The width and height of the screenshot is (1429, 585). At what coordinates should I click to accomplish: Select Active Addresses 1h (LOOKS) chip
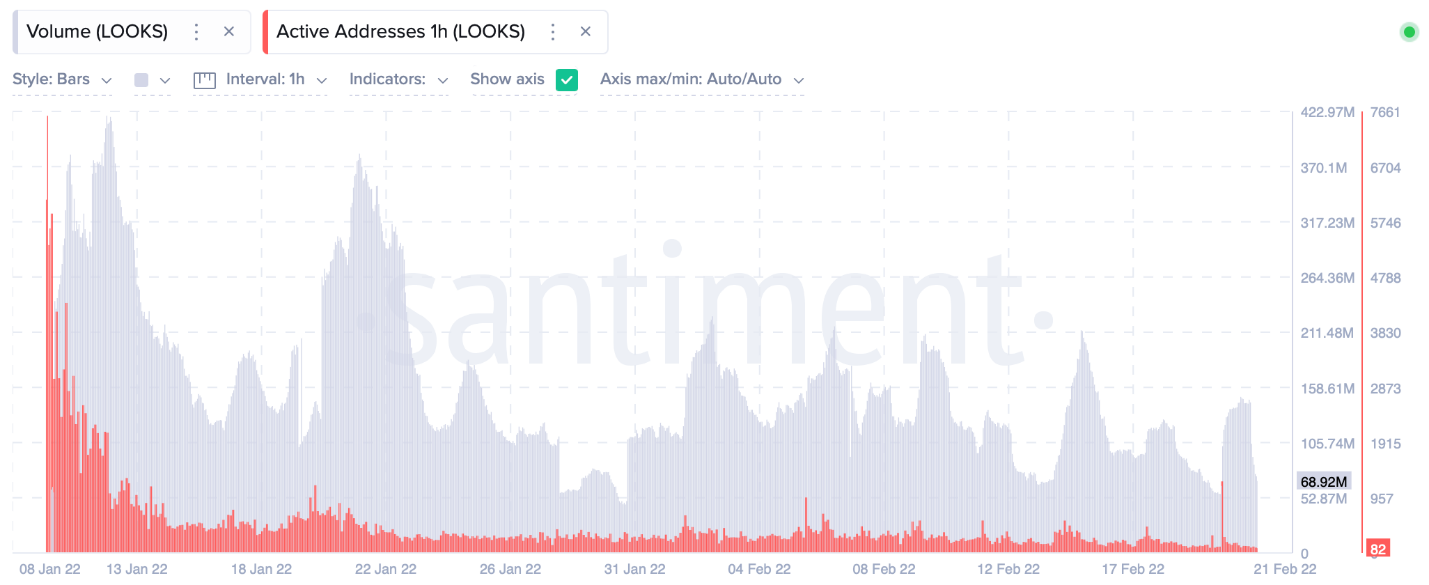coord(434,32)
